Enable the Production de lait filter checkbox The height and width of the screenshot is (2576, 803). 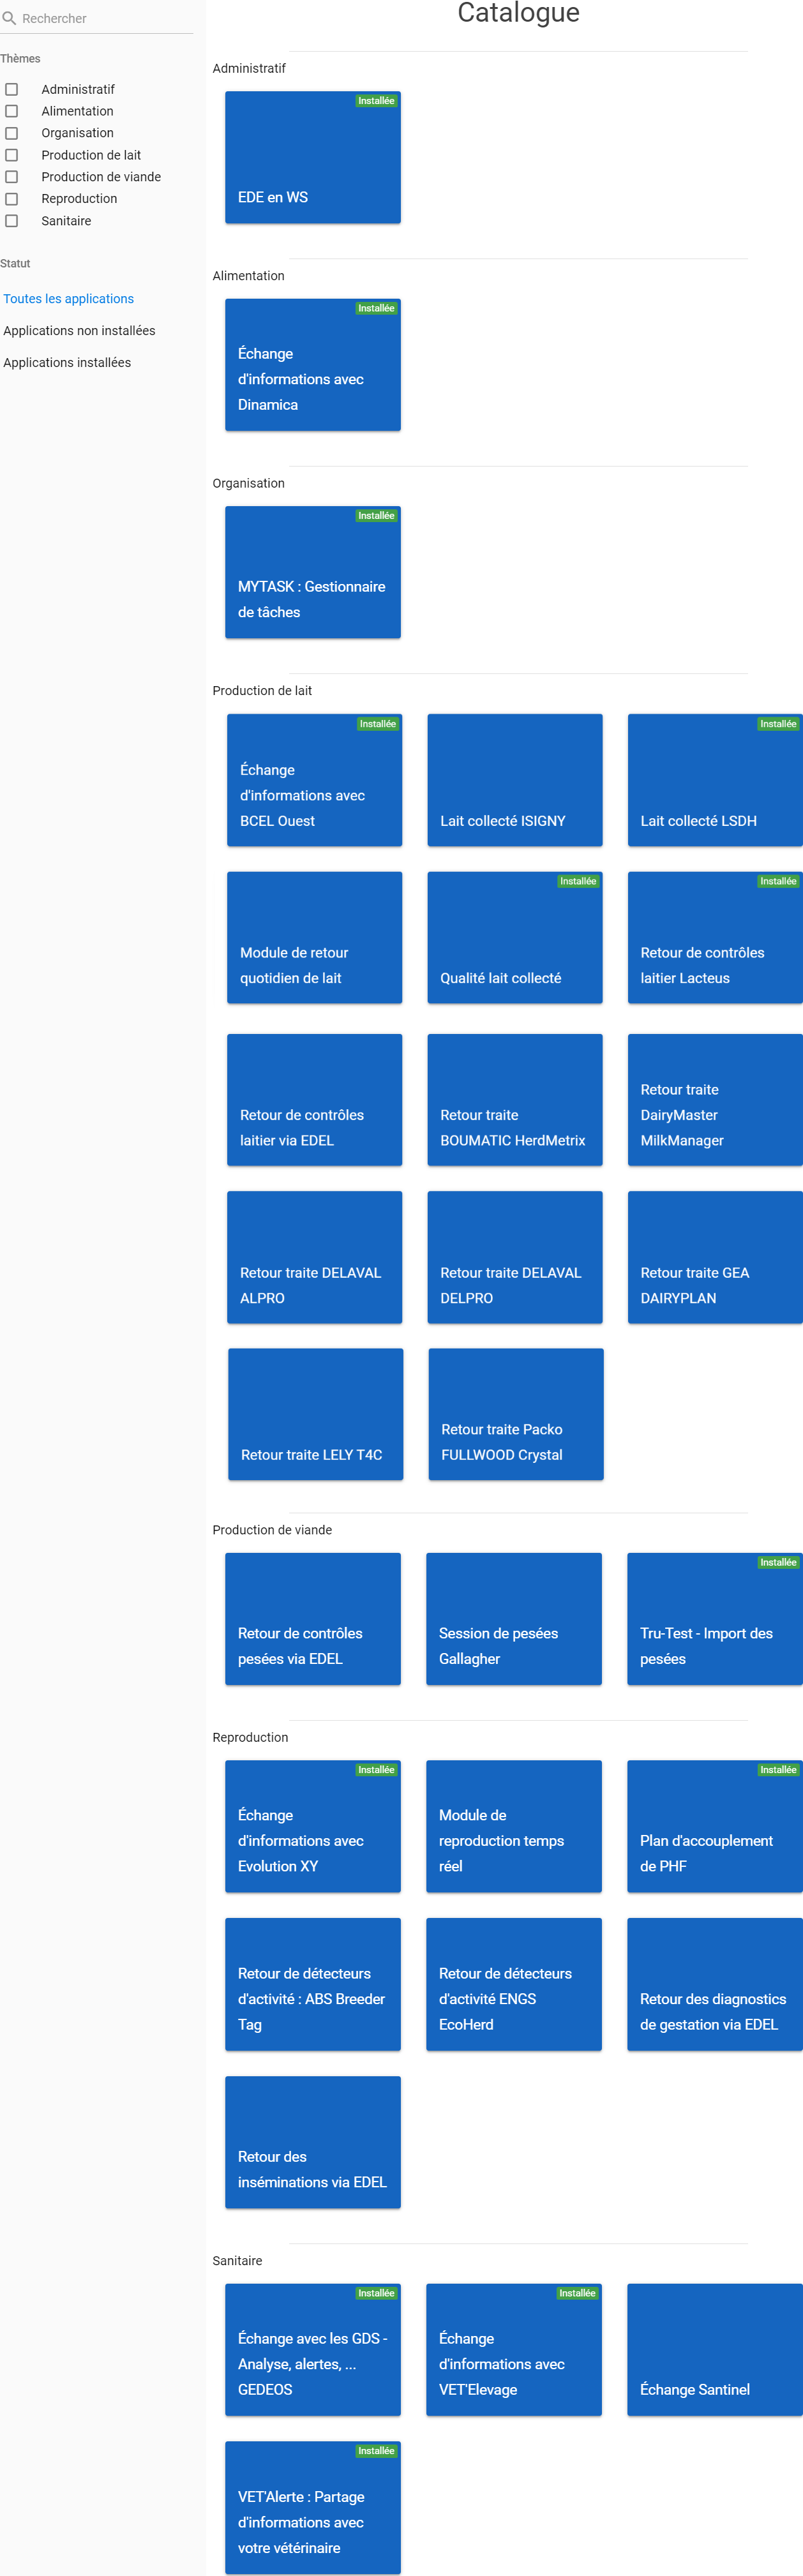point(12,155)
